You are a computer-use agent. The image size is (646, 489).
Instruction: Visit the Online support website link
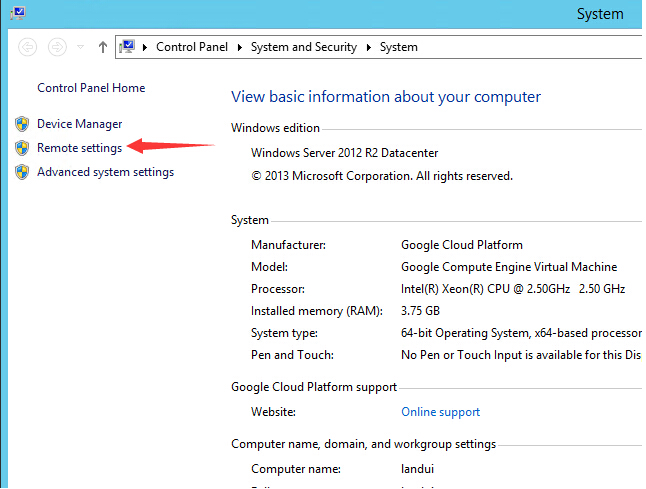440,412
